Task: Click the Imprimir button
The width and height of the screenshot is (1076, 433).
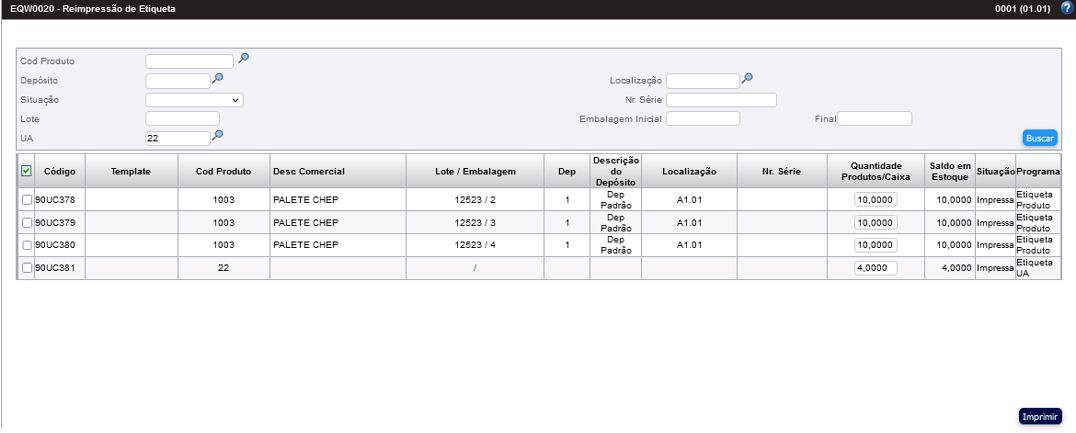Action: pyautogui.click(x=1040, y=416)
